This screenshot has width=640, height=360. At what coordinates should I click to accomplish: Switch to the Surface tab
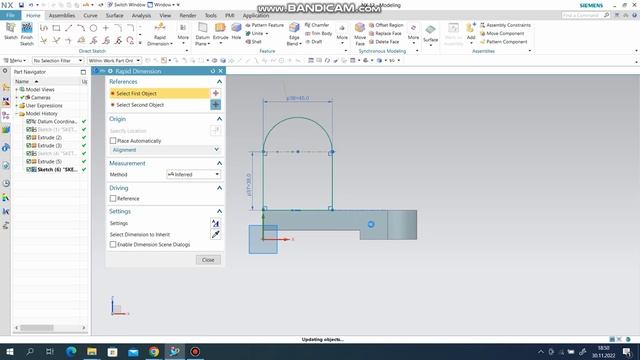114,16
